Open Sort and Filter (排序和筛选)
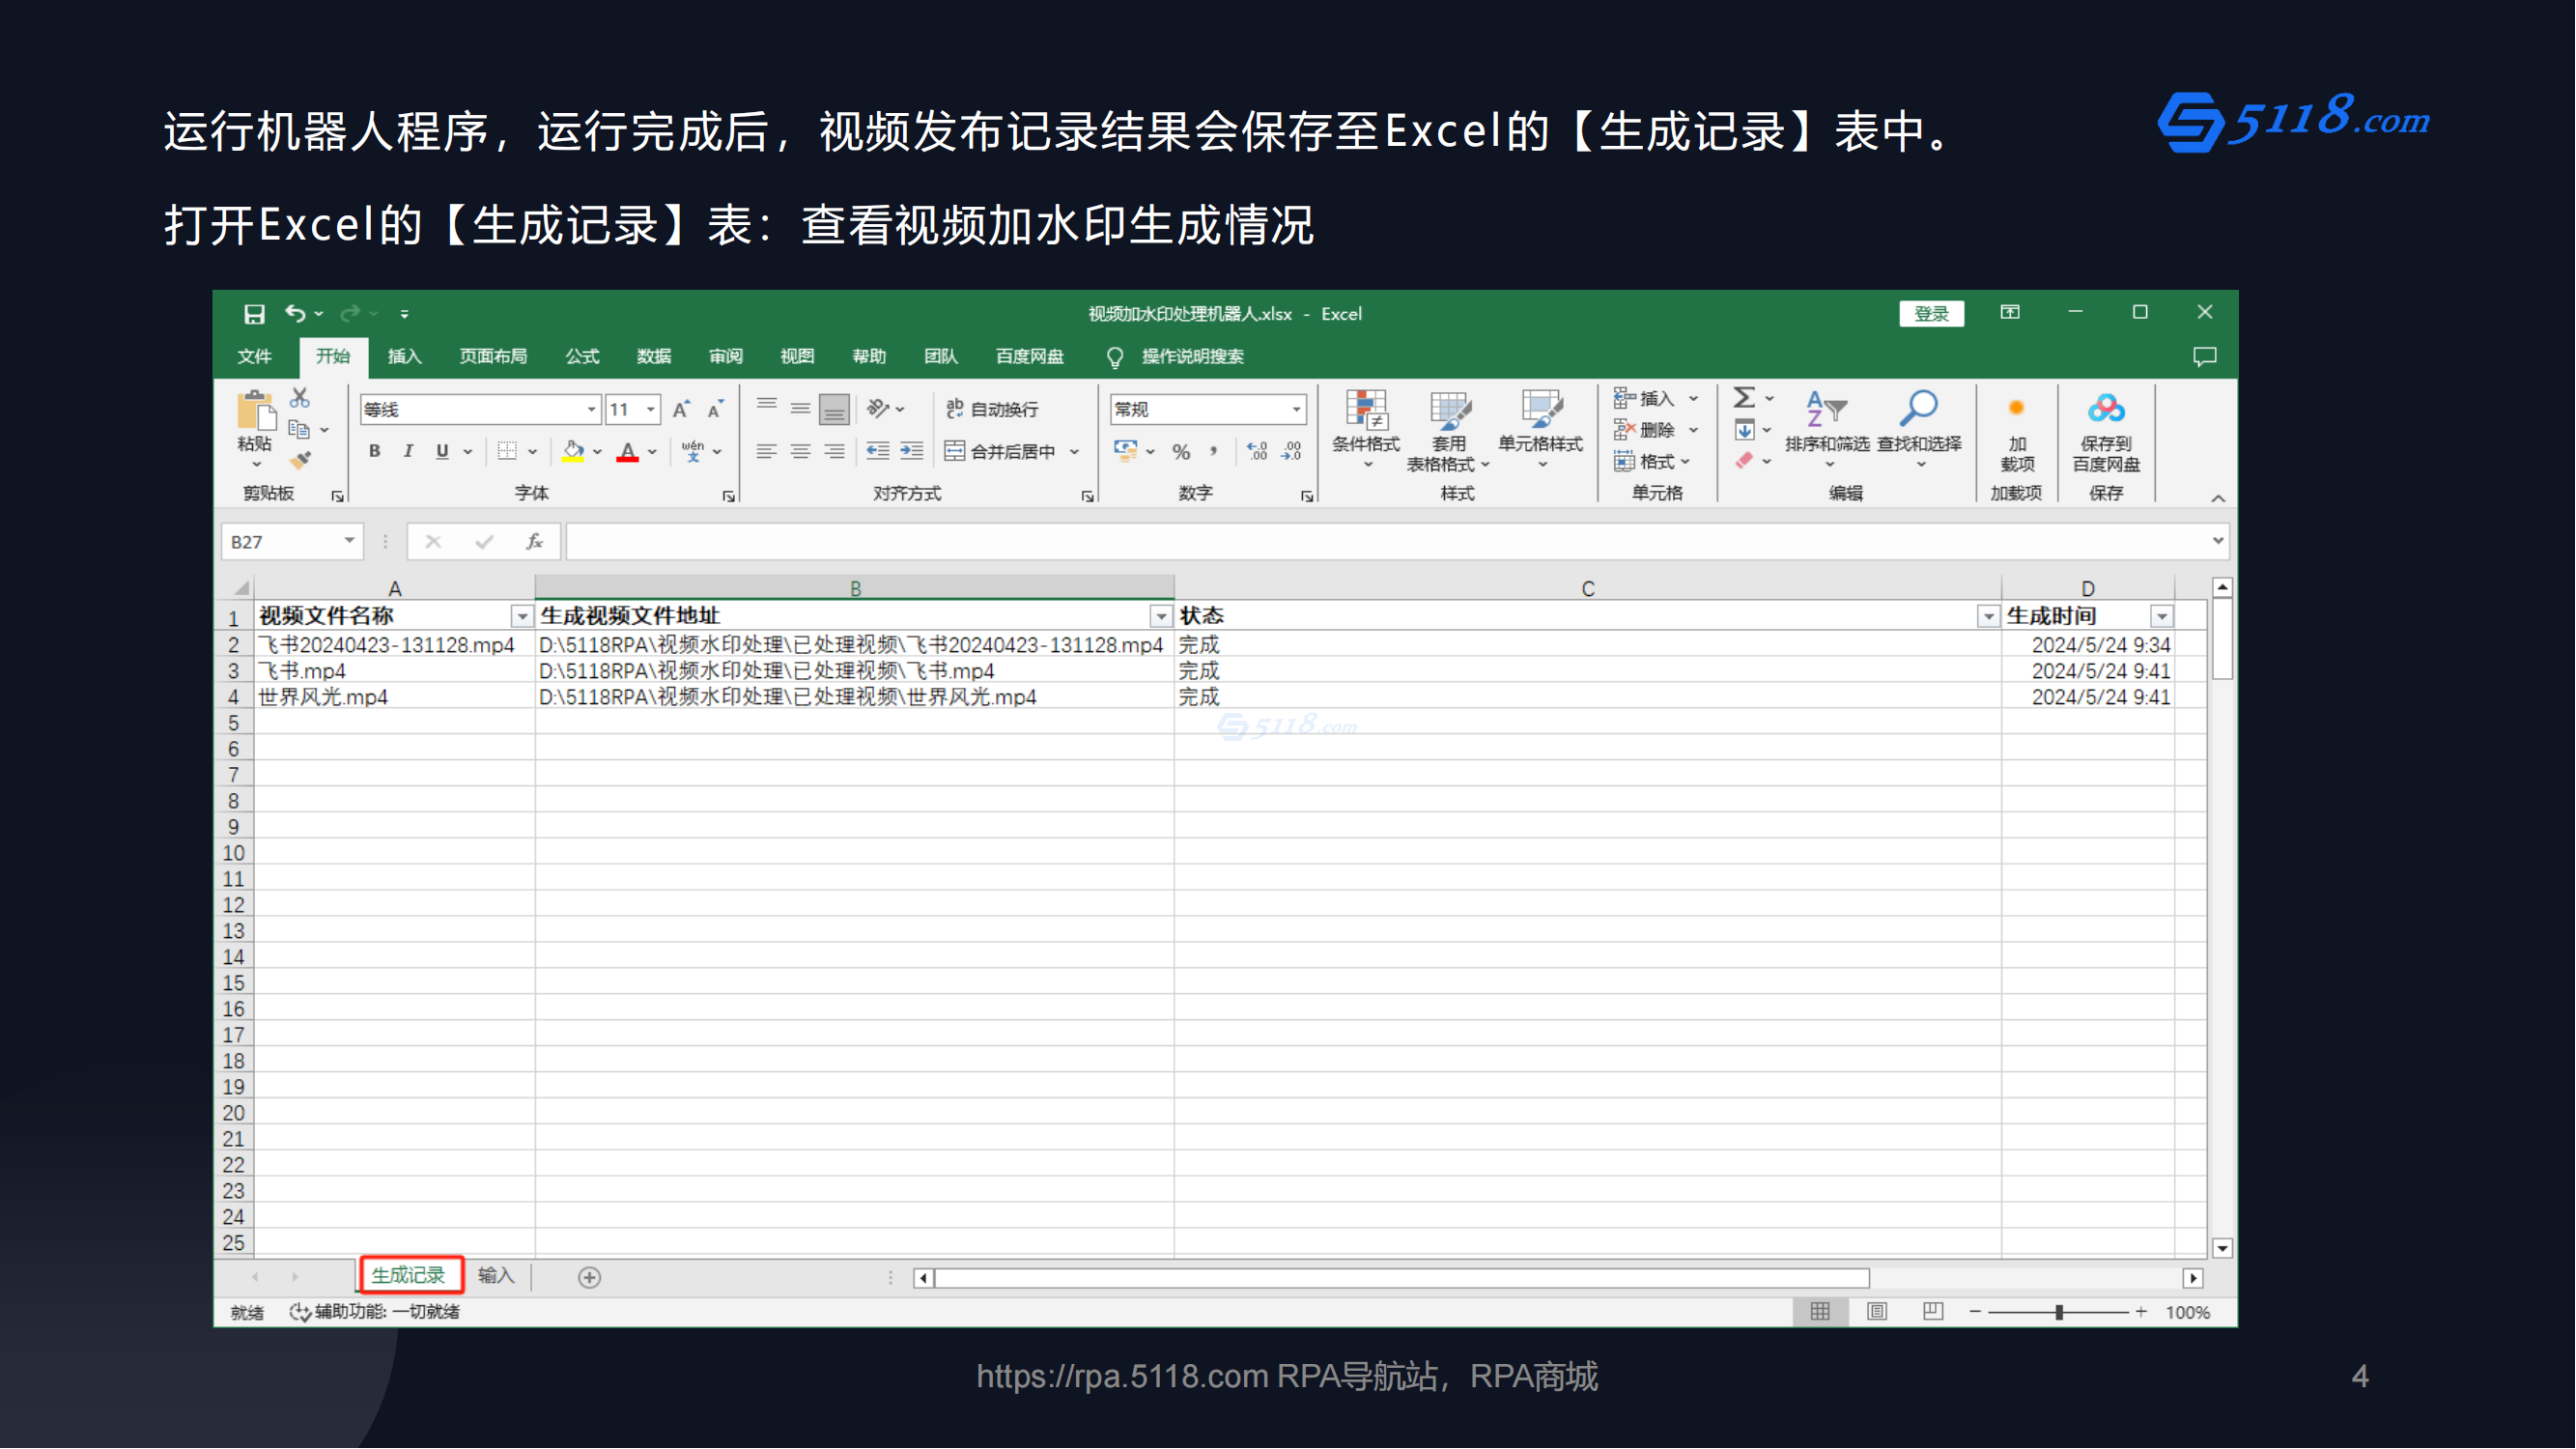Image resolution: width=2576 pixels, height=1449 pixels. coord(1827,430)
